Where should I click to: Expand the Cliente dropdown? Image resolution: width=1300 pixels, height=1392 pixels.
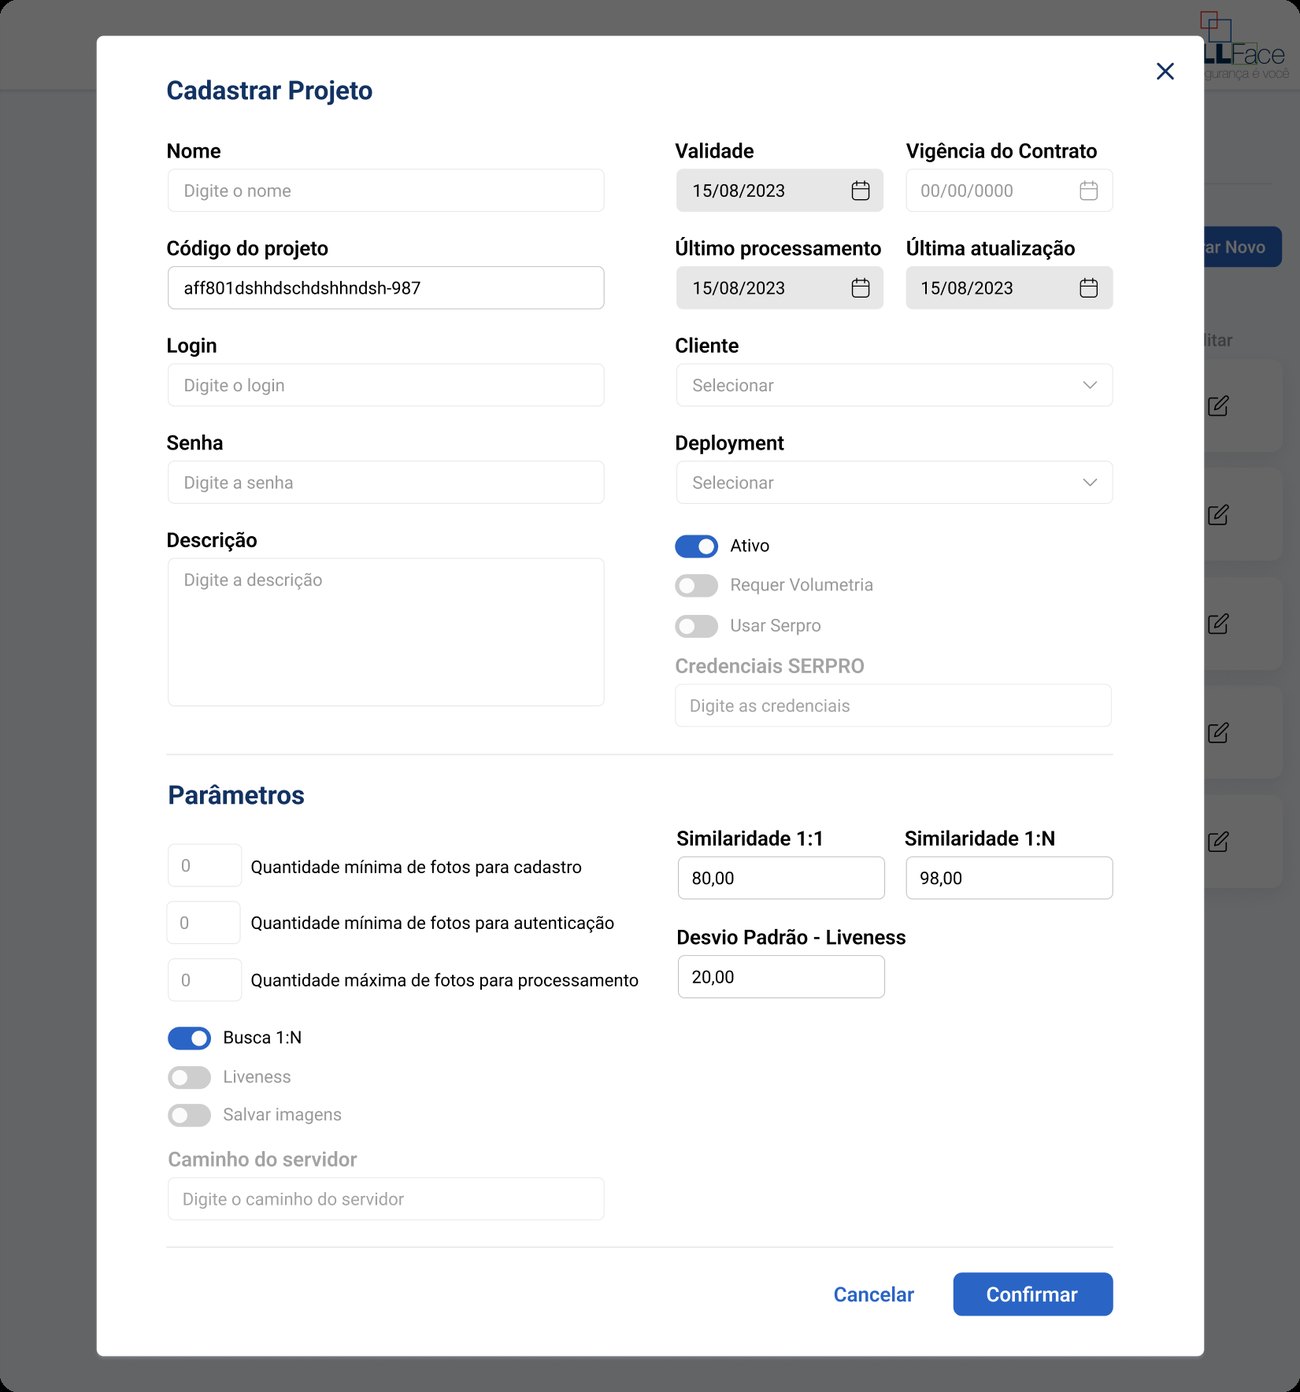tap(894, 385)
